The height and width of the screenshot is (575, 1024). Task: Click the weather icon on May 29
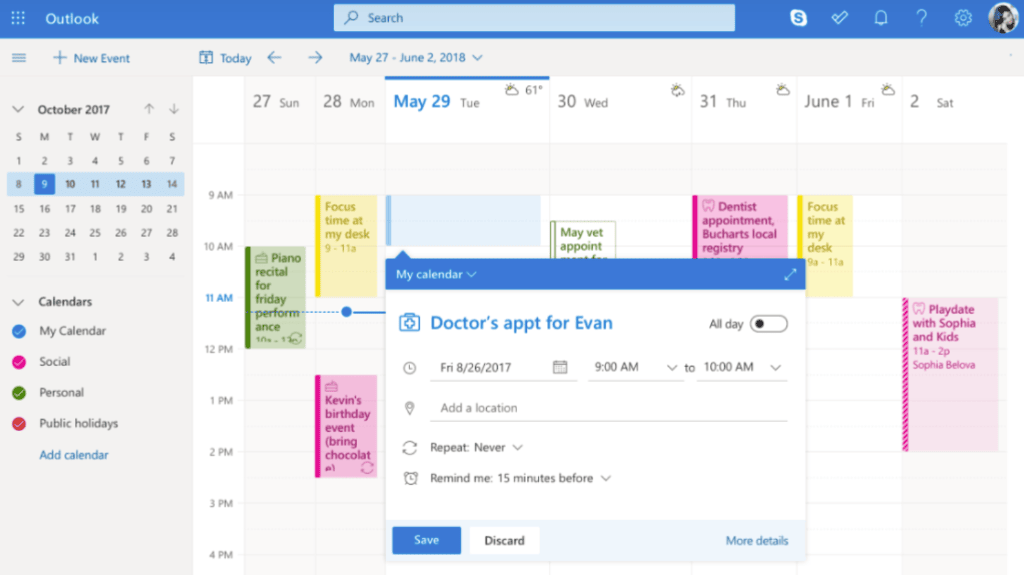click(x=512, y=90)
